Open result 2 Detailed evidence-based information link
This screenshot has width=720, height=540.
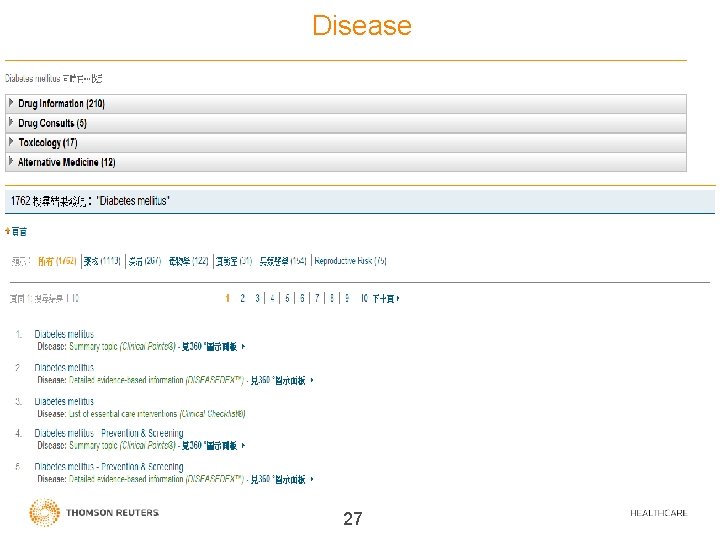pos(156,380)
